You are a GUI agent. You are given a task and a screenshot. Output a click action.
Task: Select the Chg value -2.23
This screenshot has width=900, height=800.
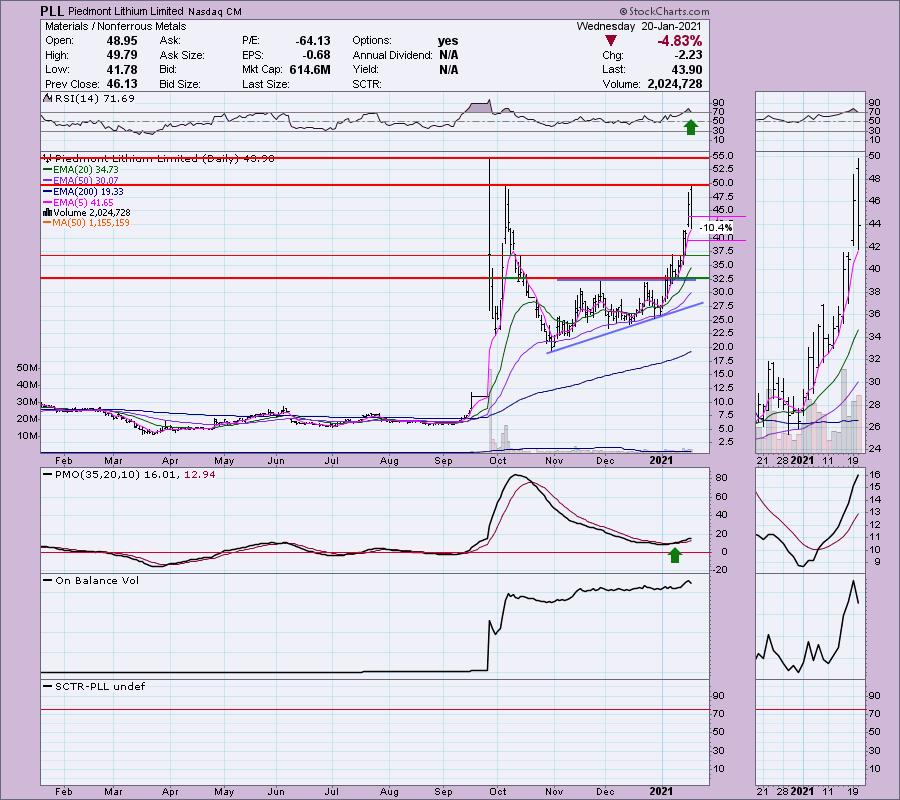click(x=688, y=55)
